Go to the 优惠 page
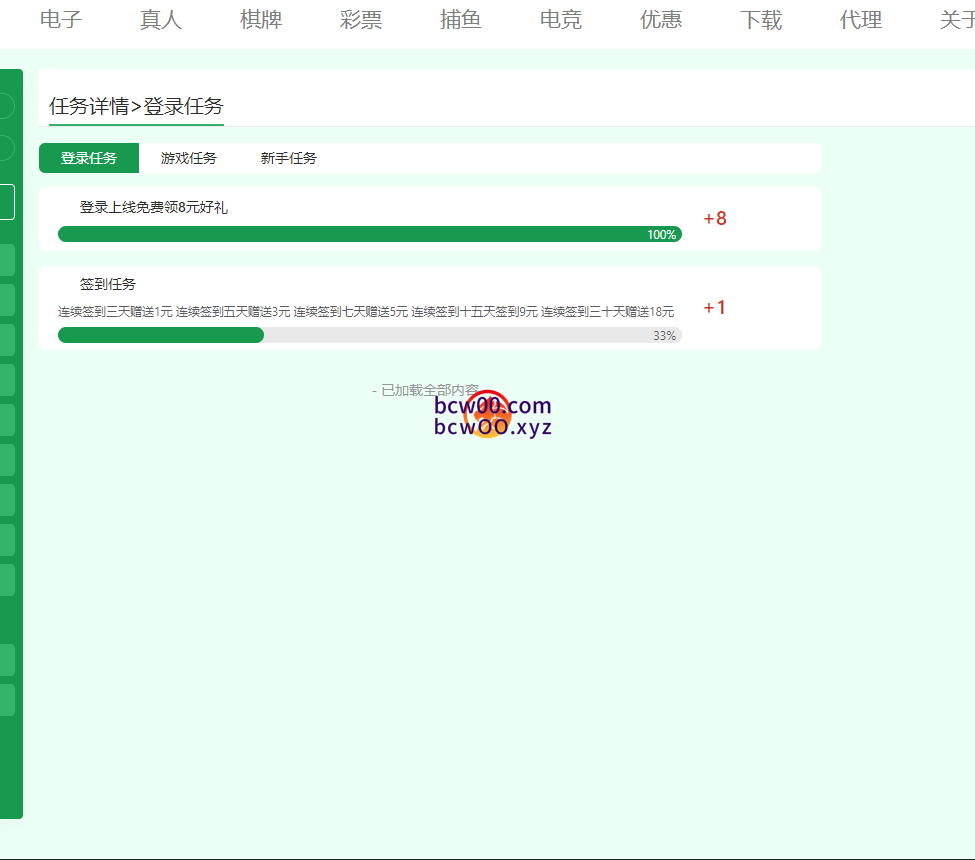Viewport: 975px width, 860px height. (x=661, y=20)
